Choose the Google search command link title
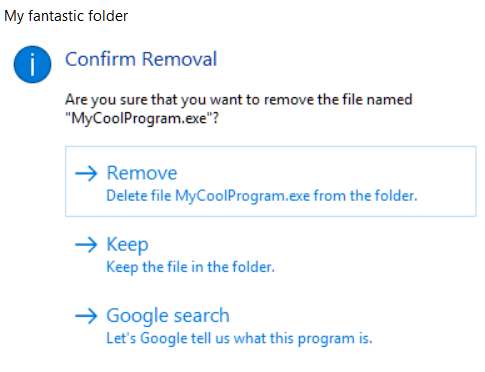The width and height of the screenshot is (485, 372). click(x=168, y=316)
